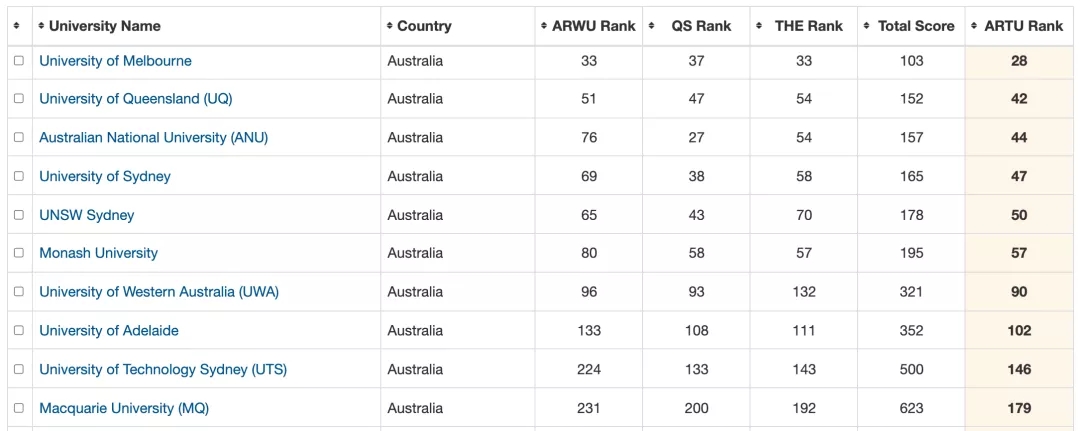Viewport: 1080px width, 431px height.
Task: Click sort icon in checkbox column header
Action: [x=17, y=26]
